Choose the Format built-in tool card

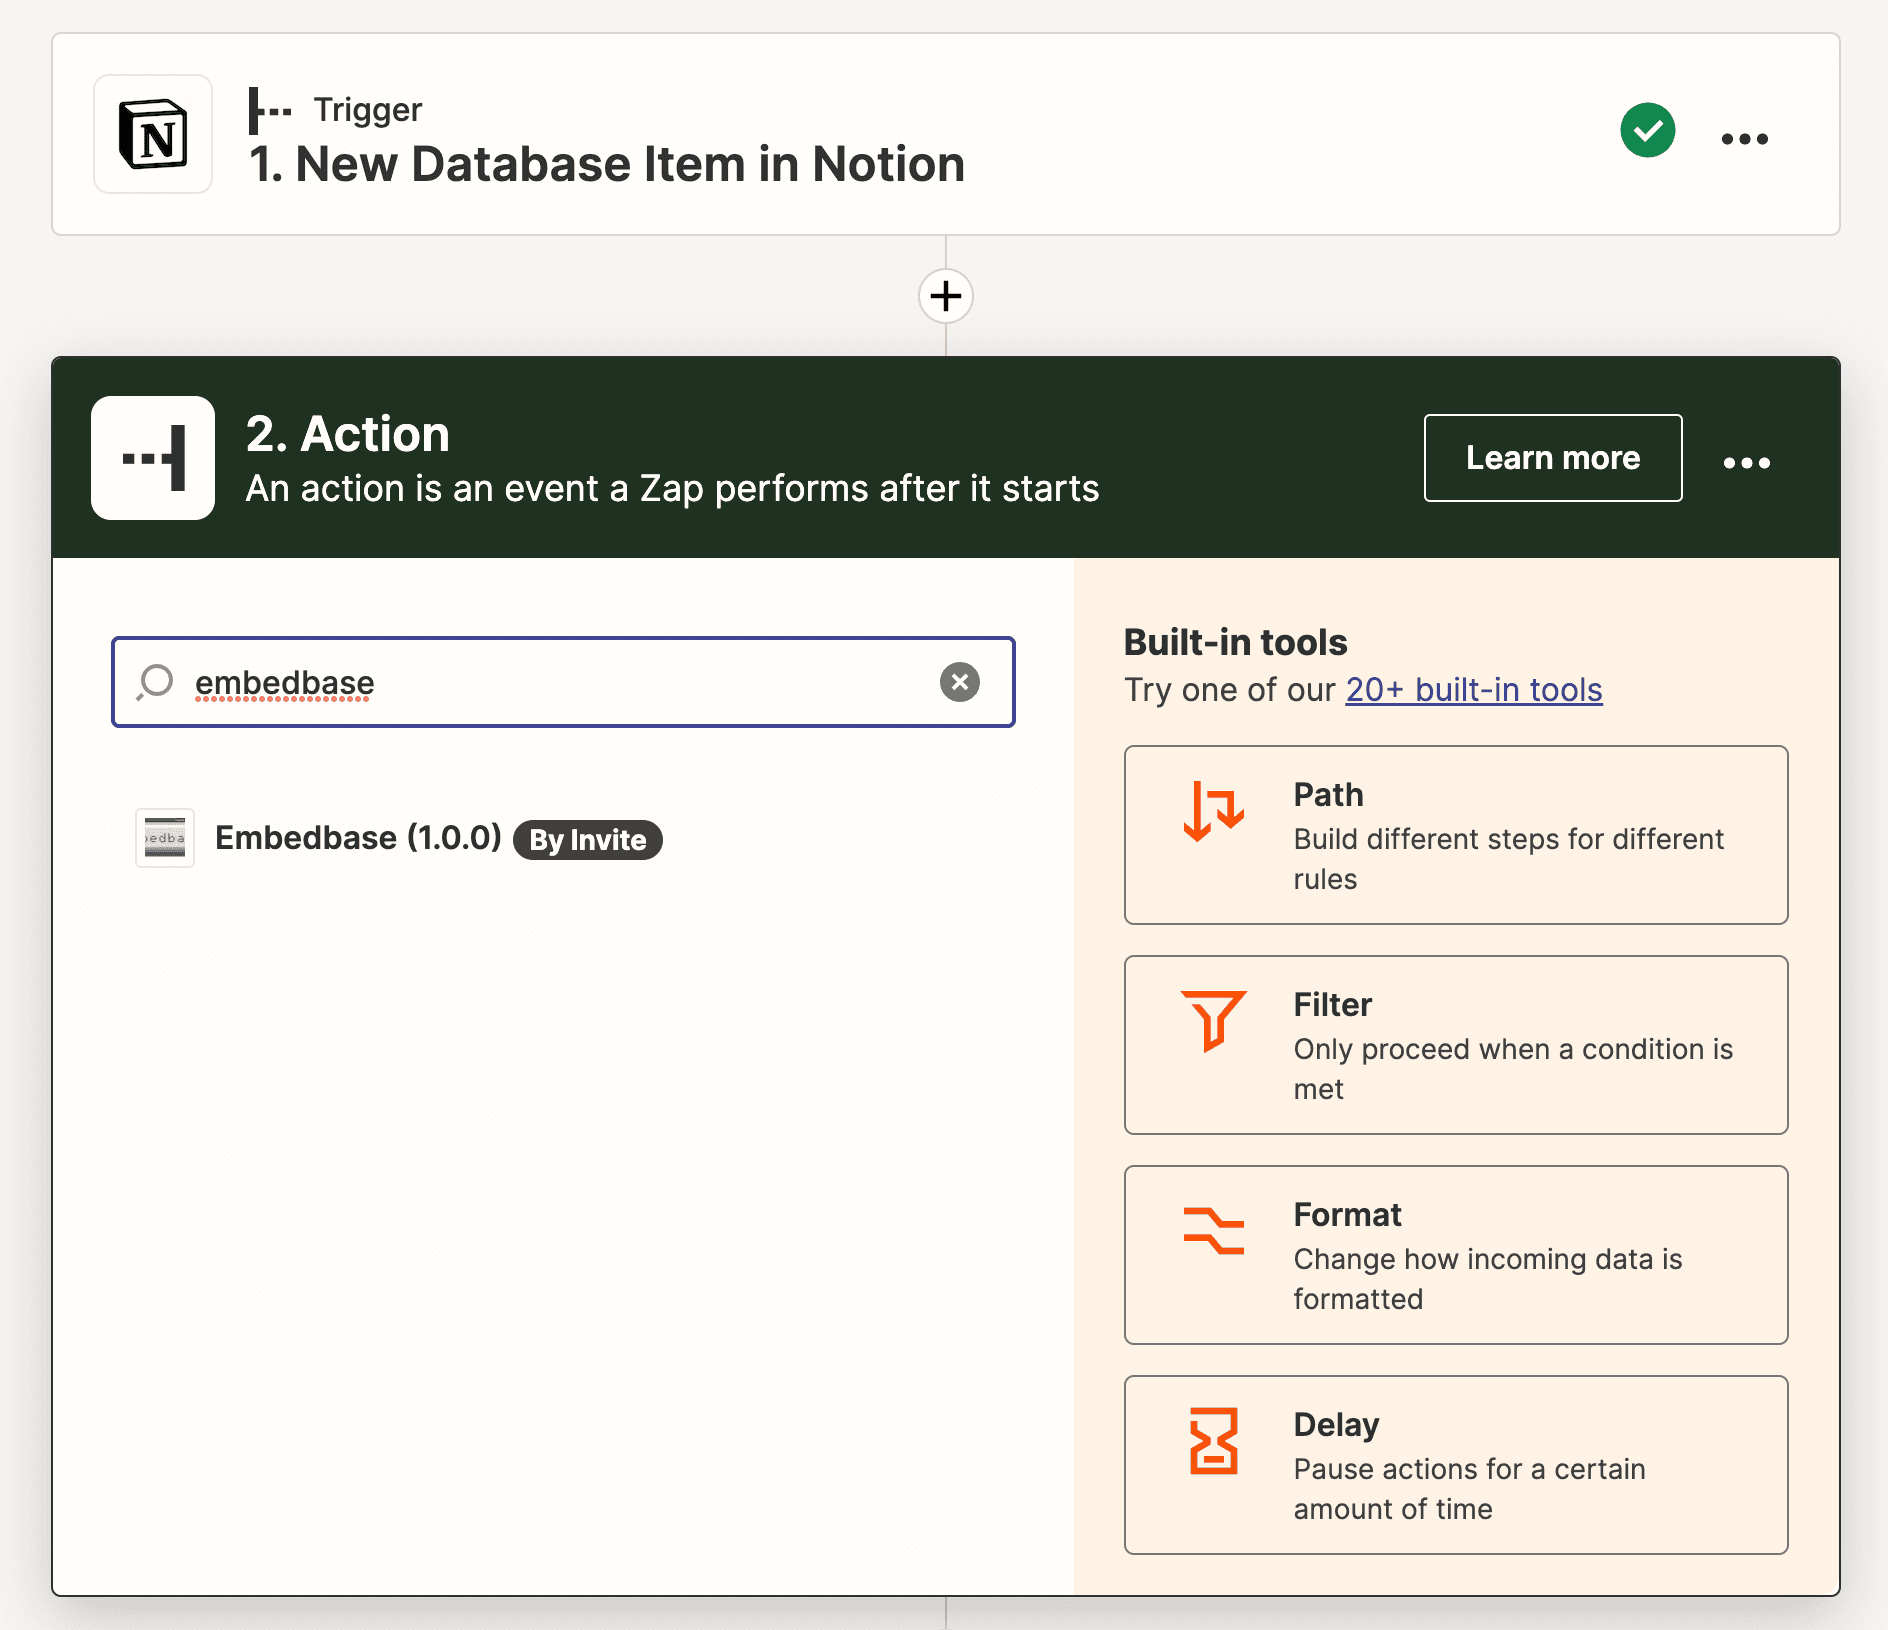[x=1456, y=1255]
